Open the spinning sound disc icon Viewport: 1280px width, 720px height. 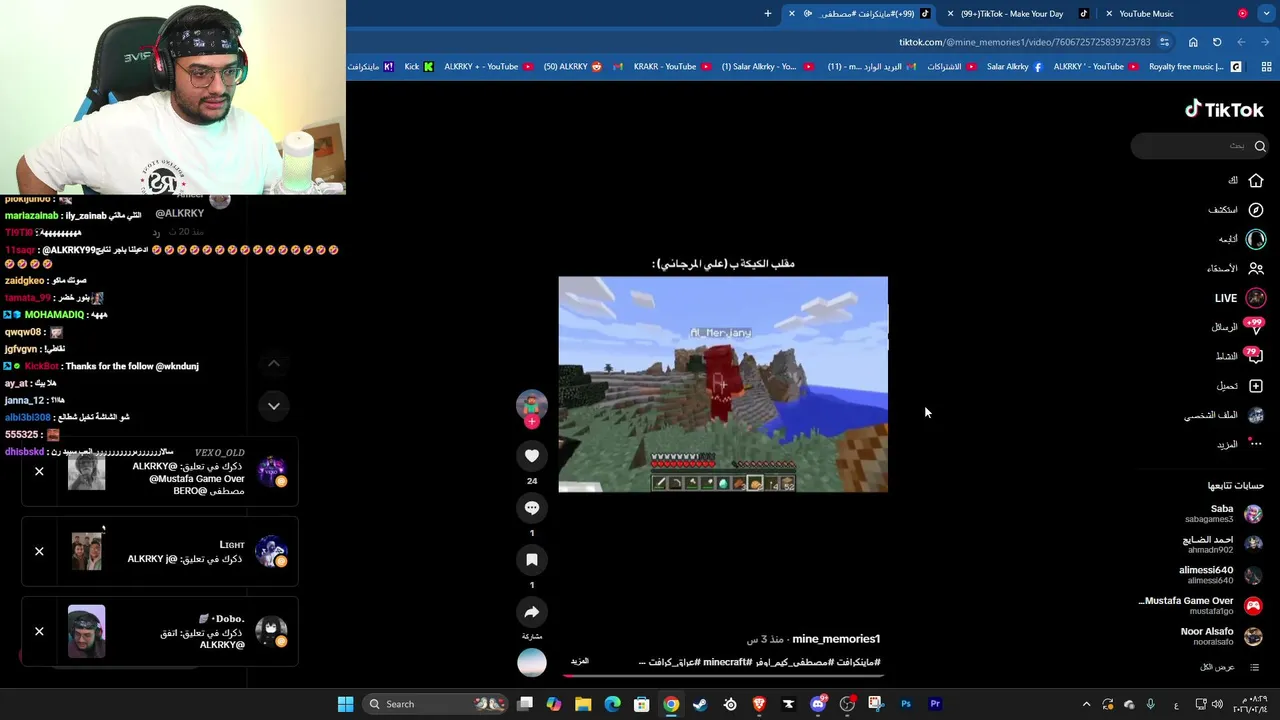532,662
